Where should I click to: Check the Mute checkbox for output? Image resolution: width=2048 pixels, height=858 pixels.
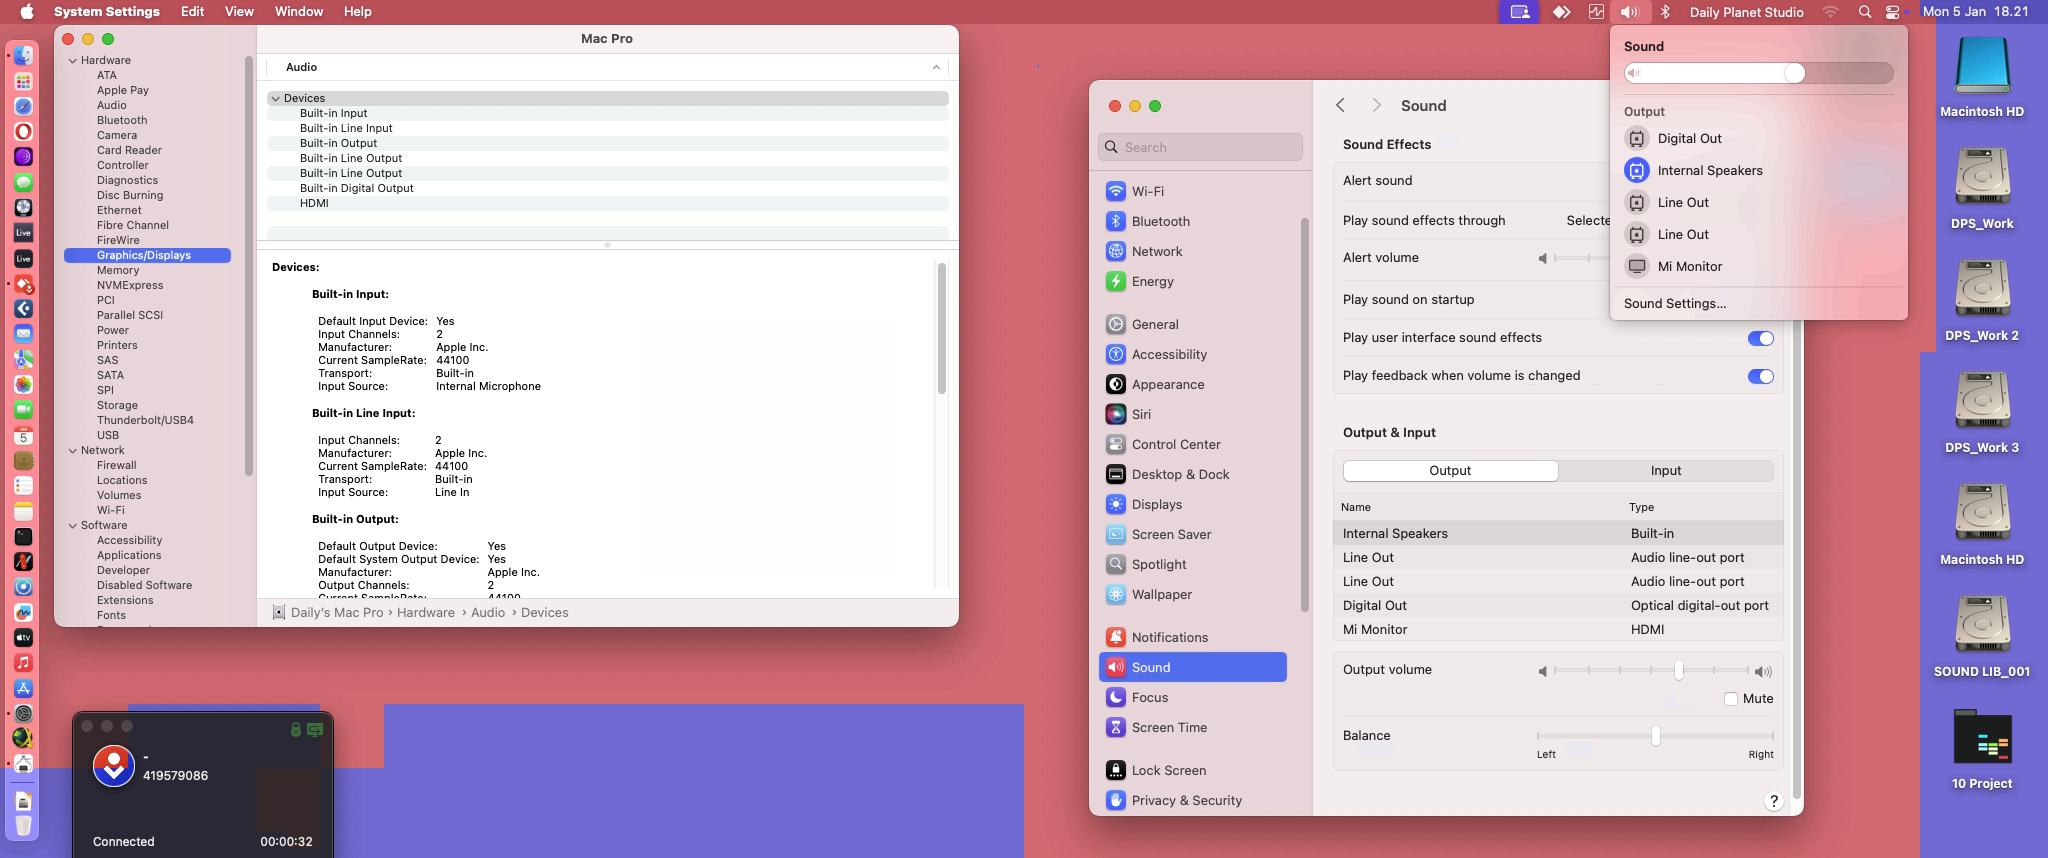pos(1731,699)
